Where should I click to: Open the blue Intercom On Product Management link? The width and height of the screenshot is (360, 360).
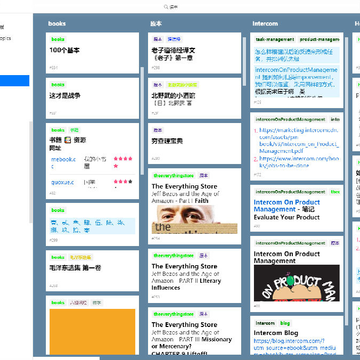[x=287, y=206]
